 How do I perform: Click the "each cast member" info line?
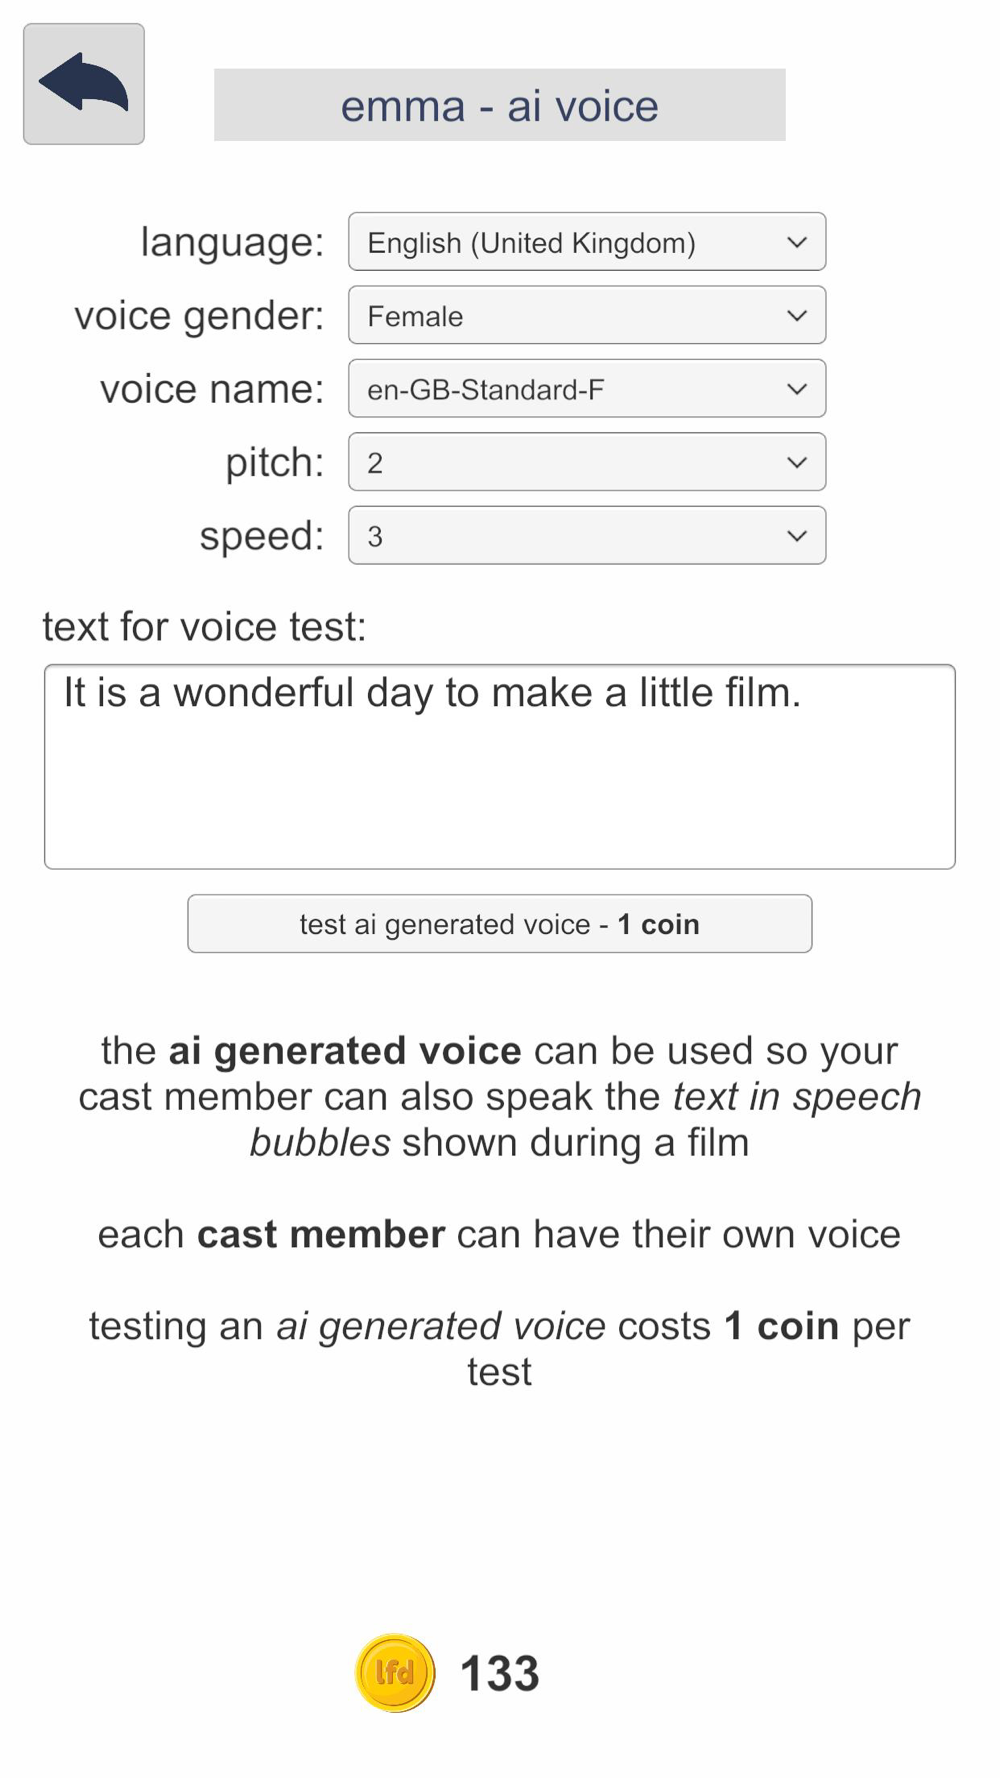499,1234
